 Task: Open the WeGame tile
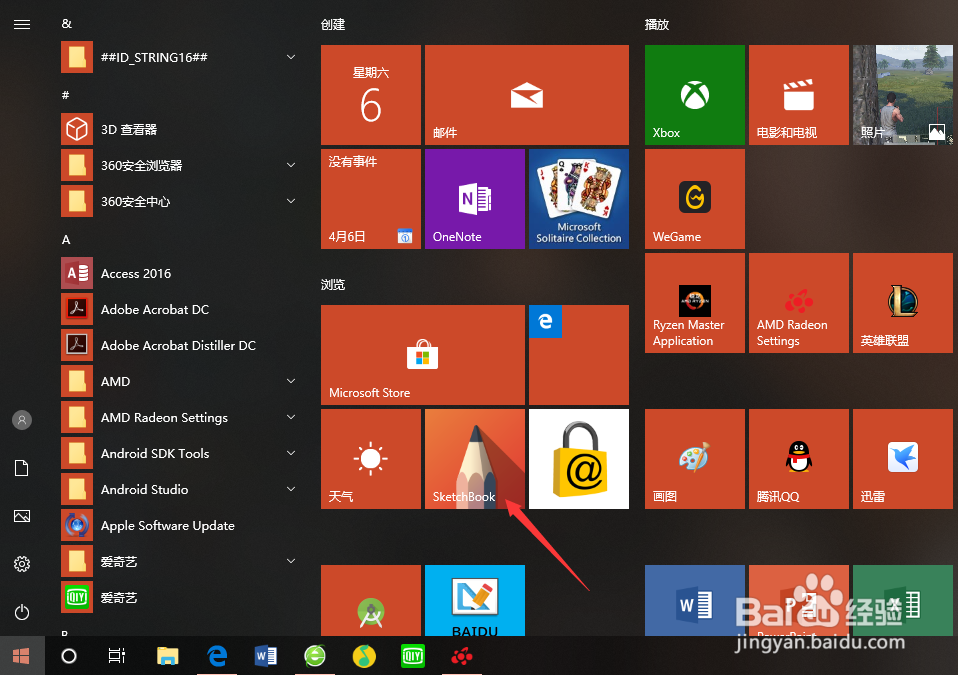pos(695,199)
